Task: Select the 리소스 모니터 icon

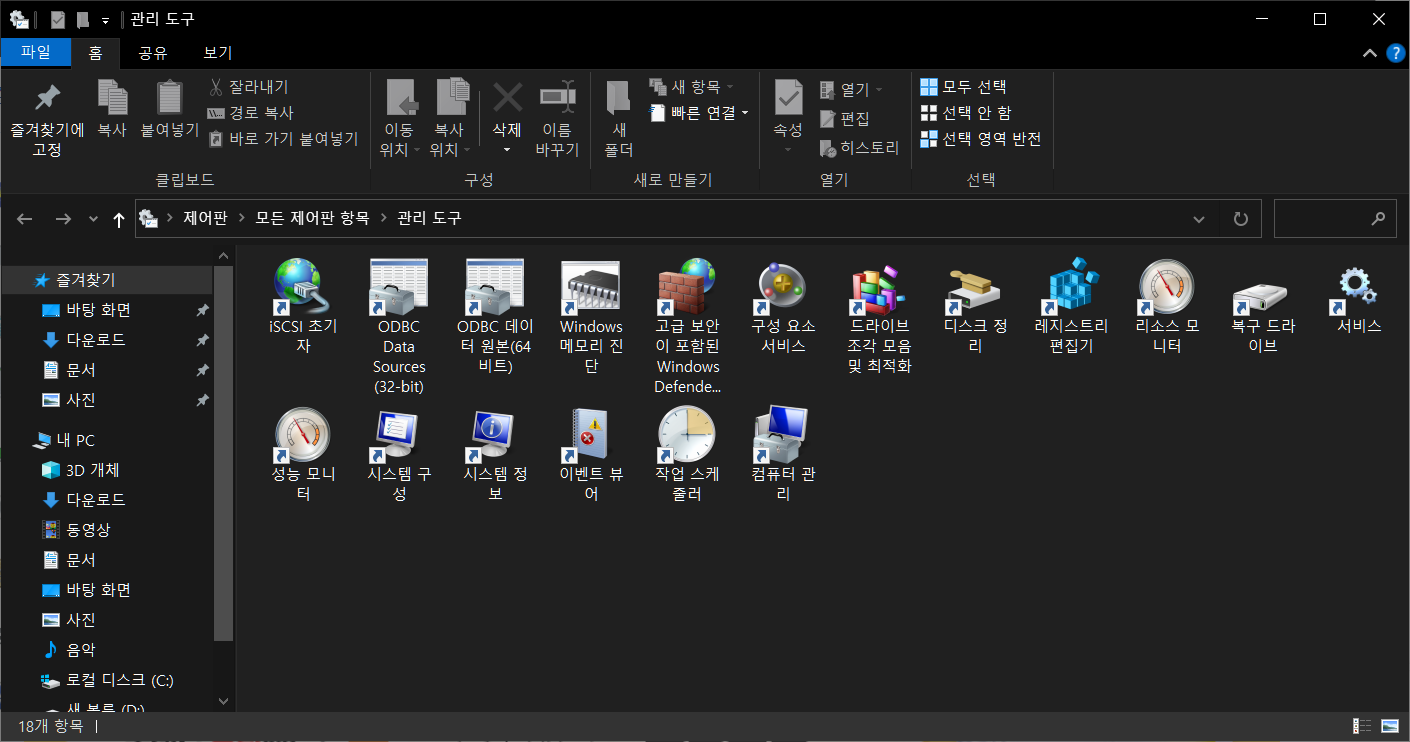Action: (x=1167, y=286)
